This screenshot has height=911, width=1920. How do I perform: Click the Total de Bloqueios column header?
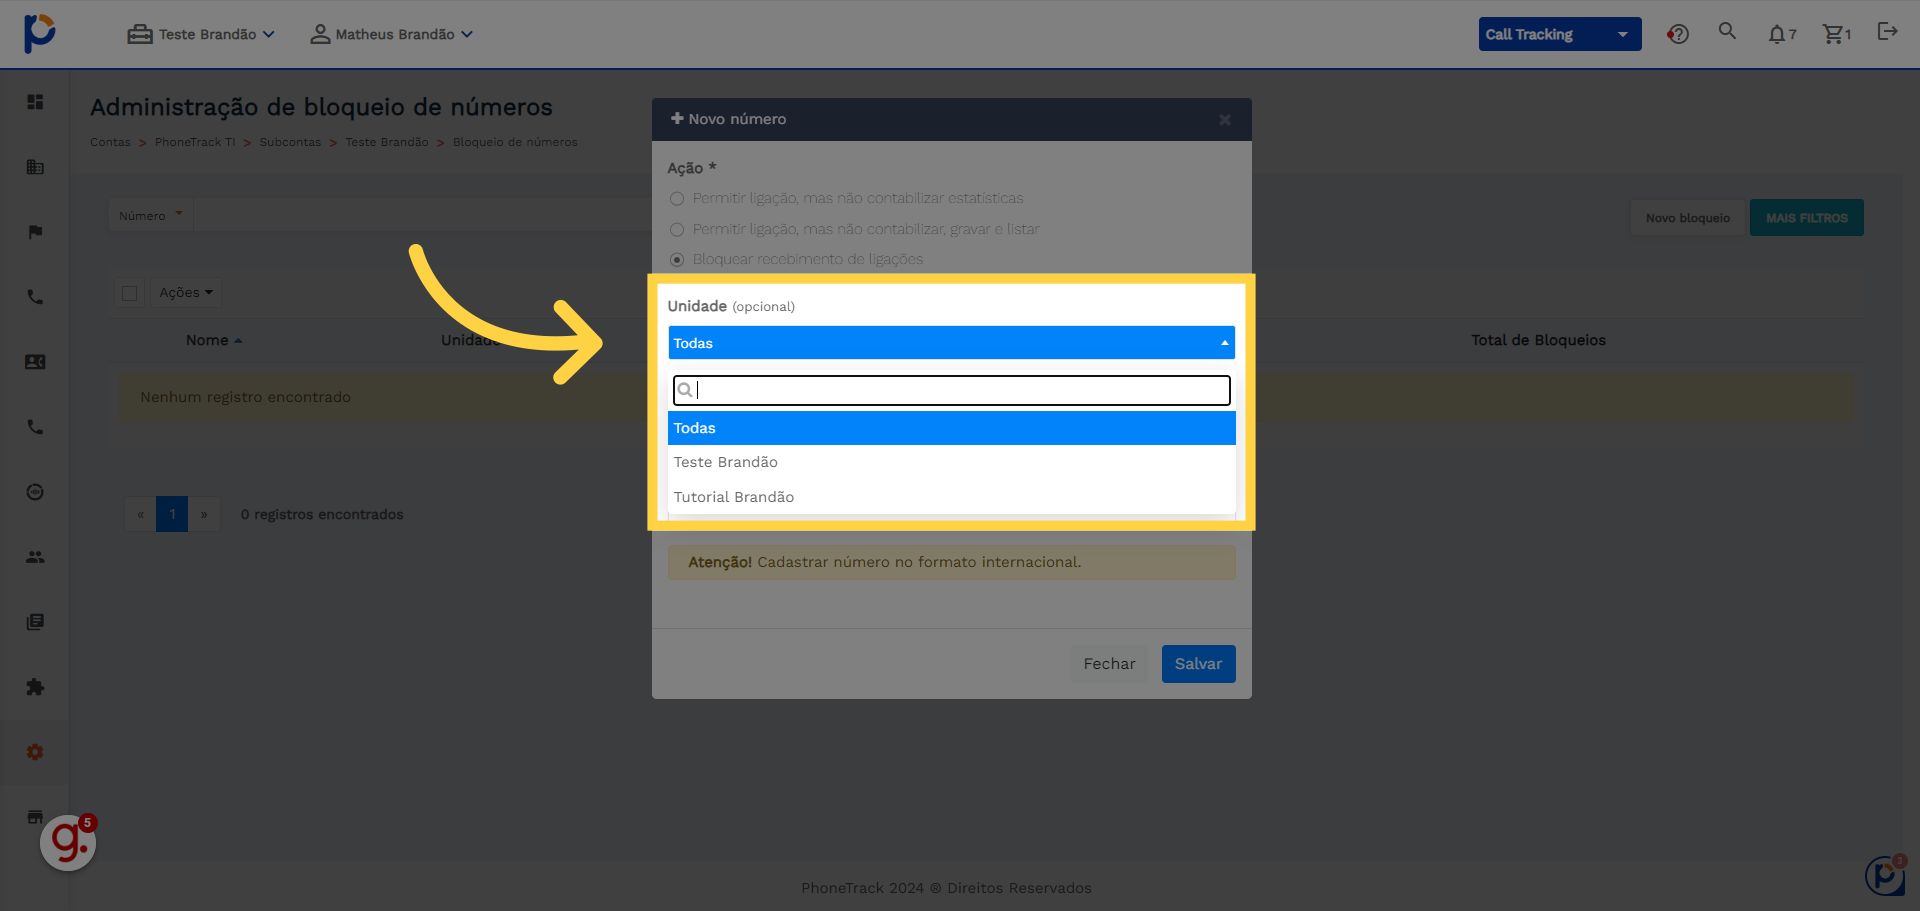[1538, 341]
